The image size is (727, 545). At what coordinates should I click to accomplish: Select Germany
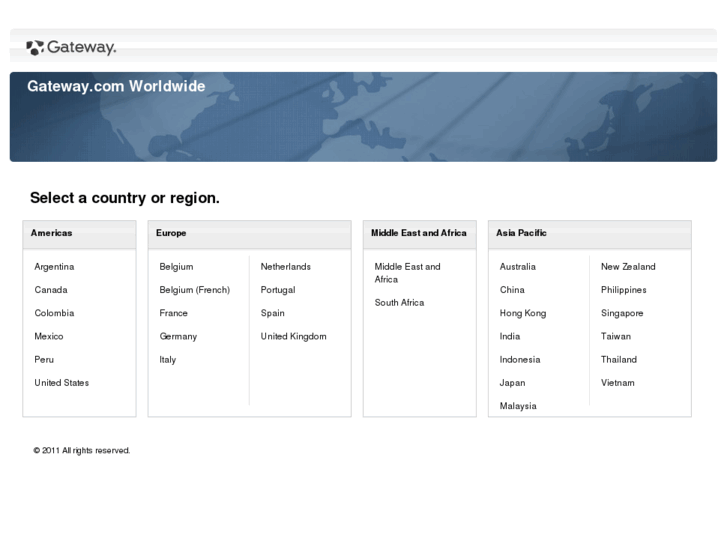pos(178,336)
